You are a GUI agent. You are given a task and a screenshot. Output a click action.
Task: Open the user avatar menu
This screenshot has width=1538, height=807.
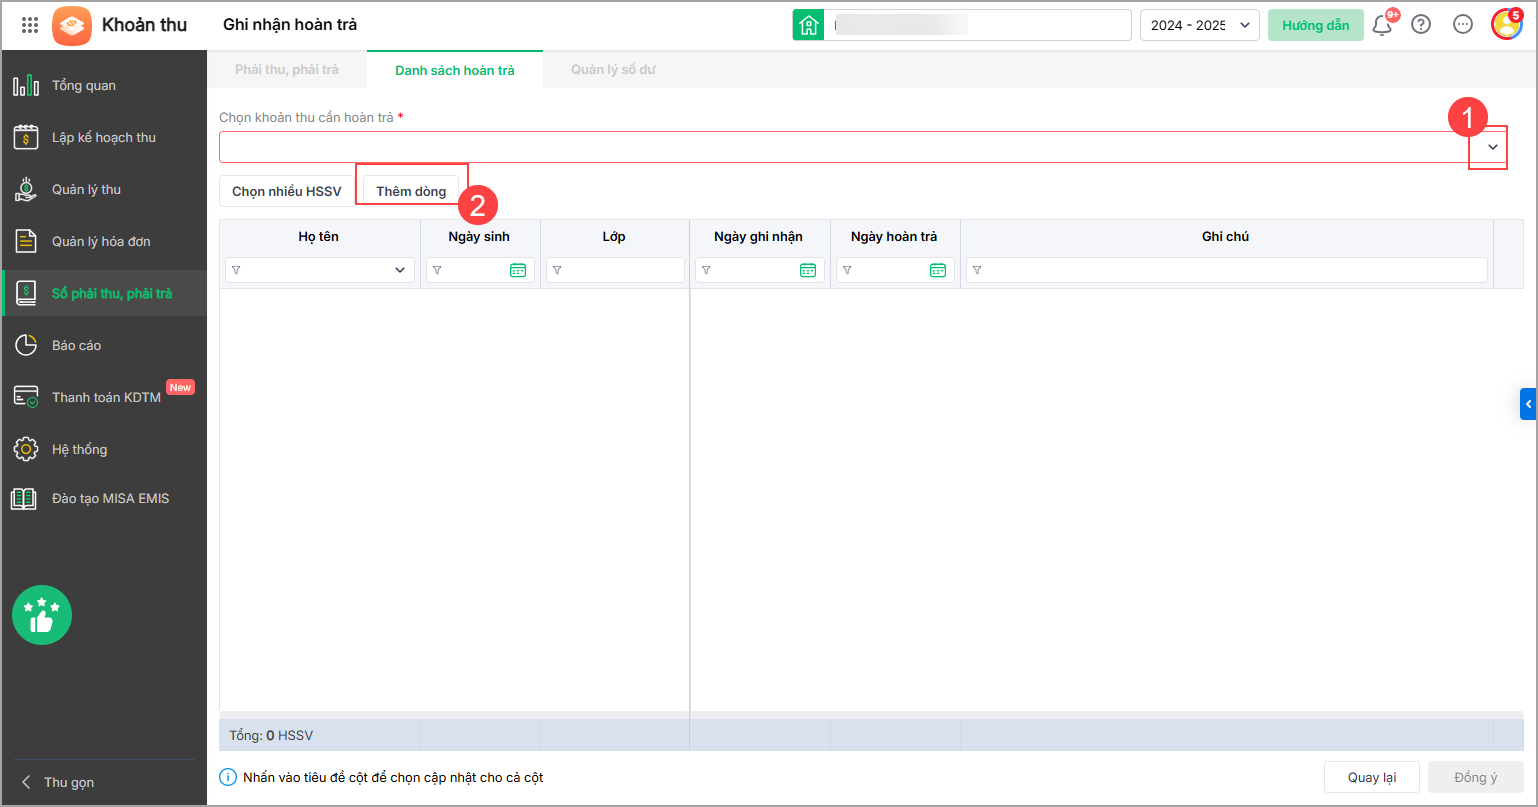pos(1507,24)
